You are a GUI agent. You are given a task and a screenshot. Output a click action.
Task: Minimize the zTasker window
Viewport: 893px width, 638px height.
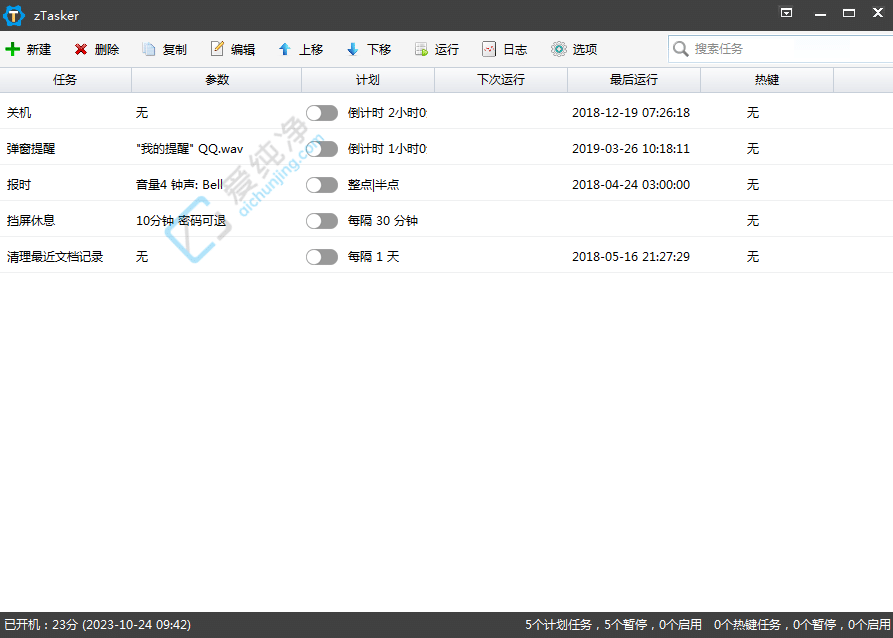coord(820,13)
